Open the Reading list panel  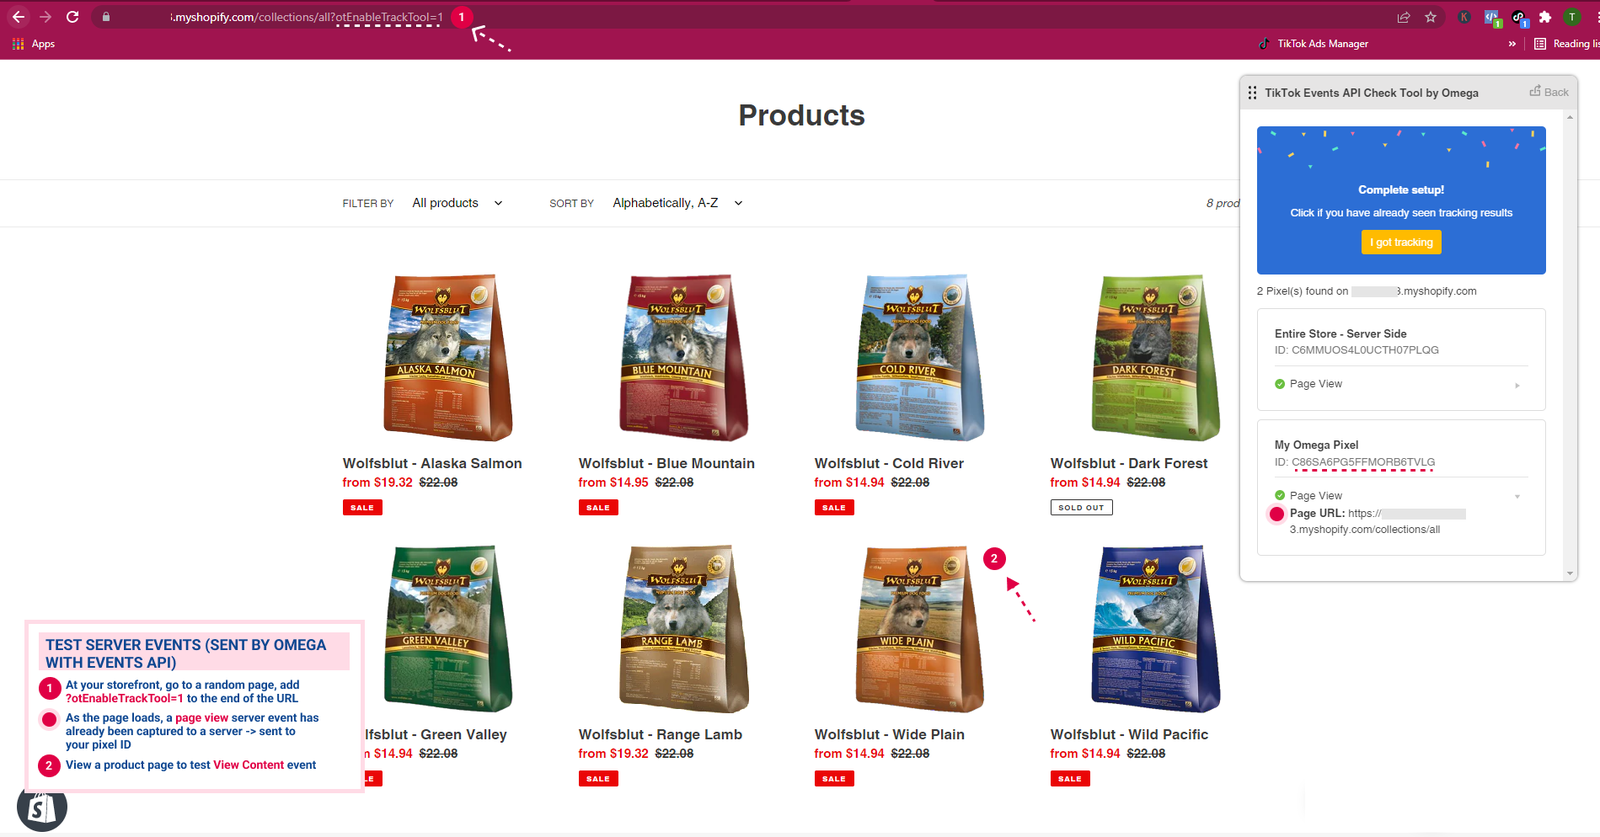point(1567,44)
